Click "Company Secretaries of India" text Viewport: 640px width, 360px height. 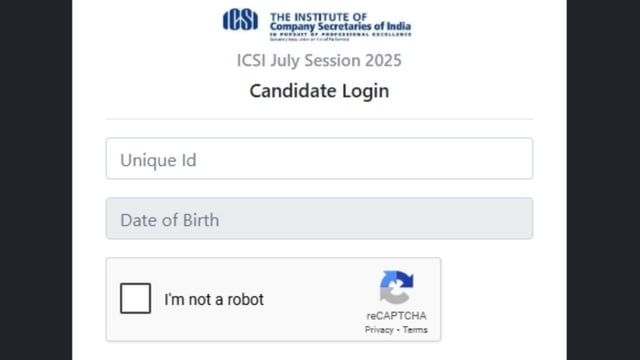tap(340, 27)
